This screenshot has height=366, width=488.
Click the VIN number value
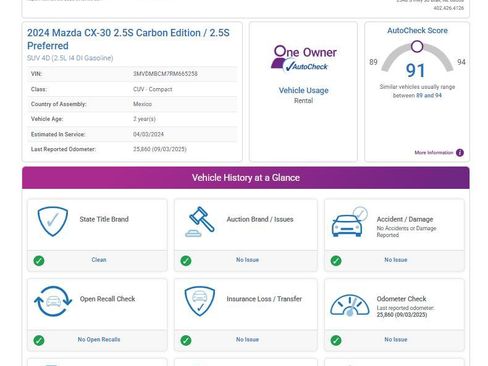pos(165,74)
